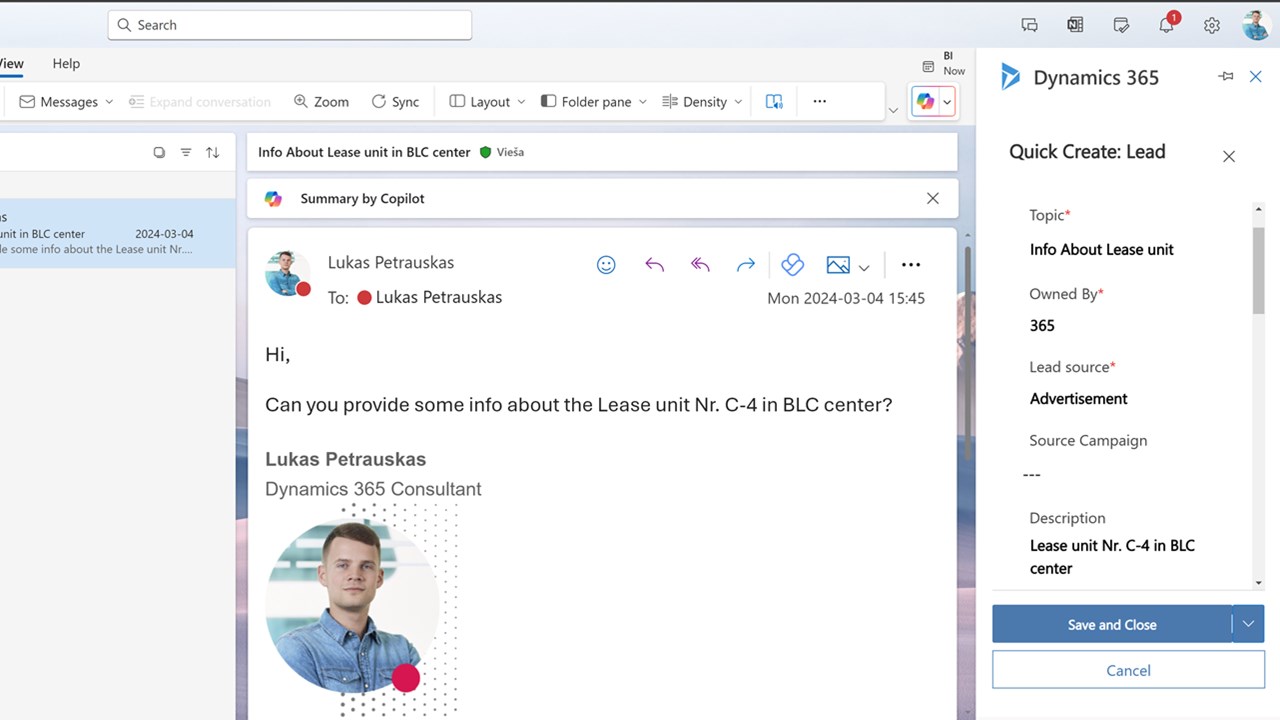Close the Dynamics 365 side pane
Image resolution: width=1280 pixels, height=720 pixels.
tap(1256, 77)
